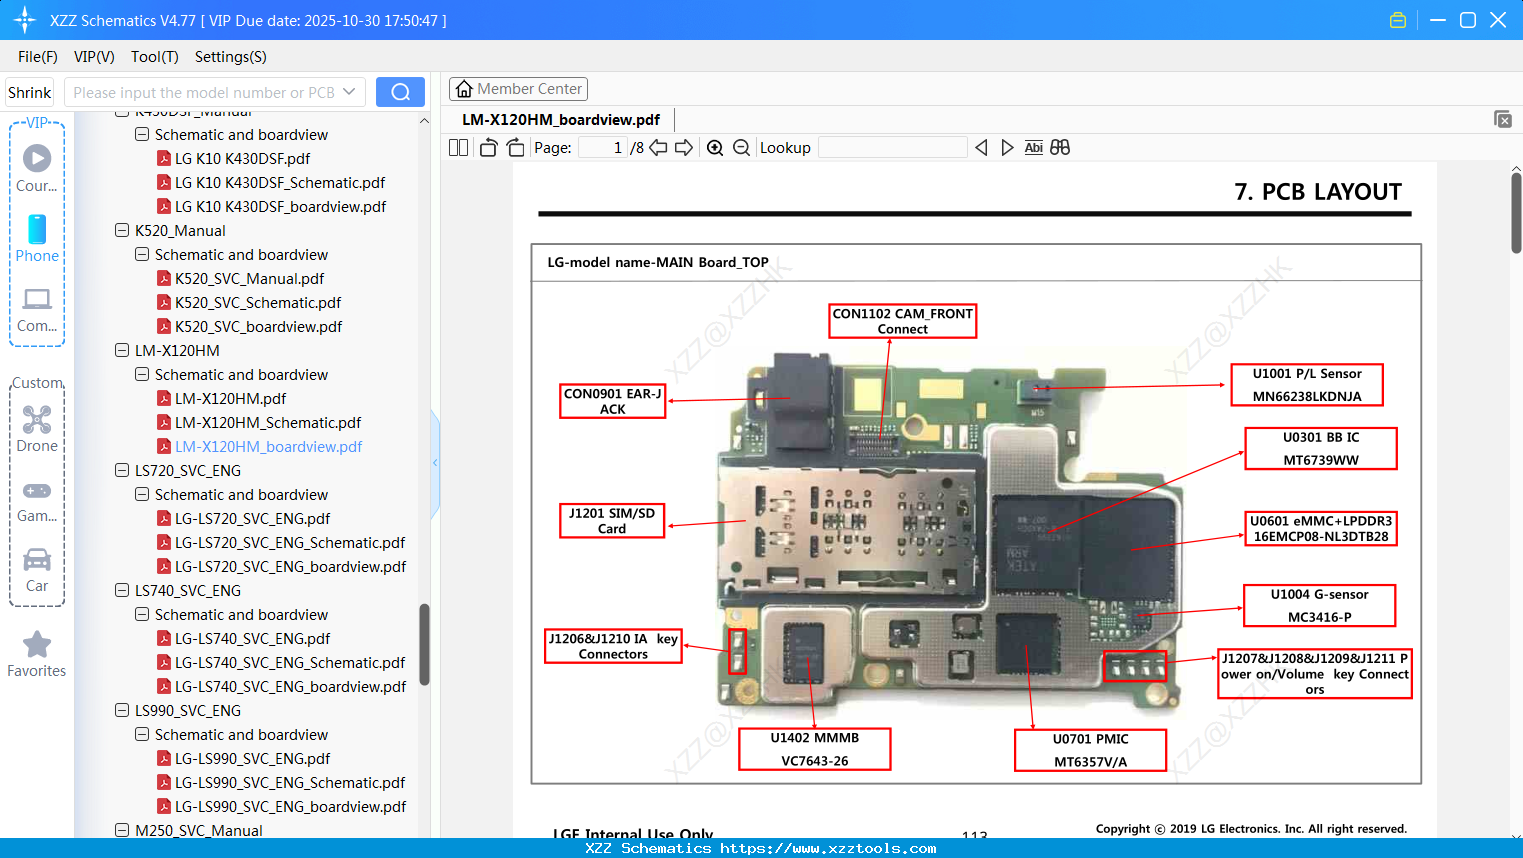Screen dimensions: 1523x858
Task: Collapse the LM-X120HM folder
Action: [124, 350]
